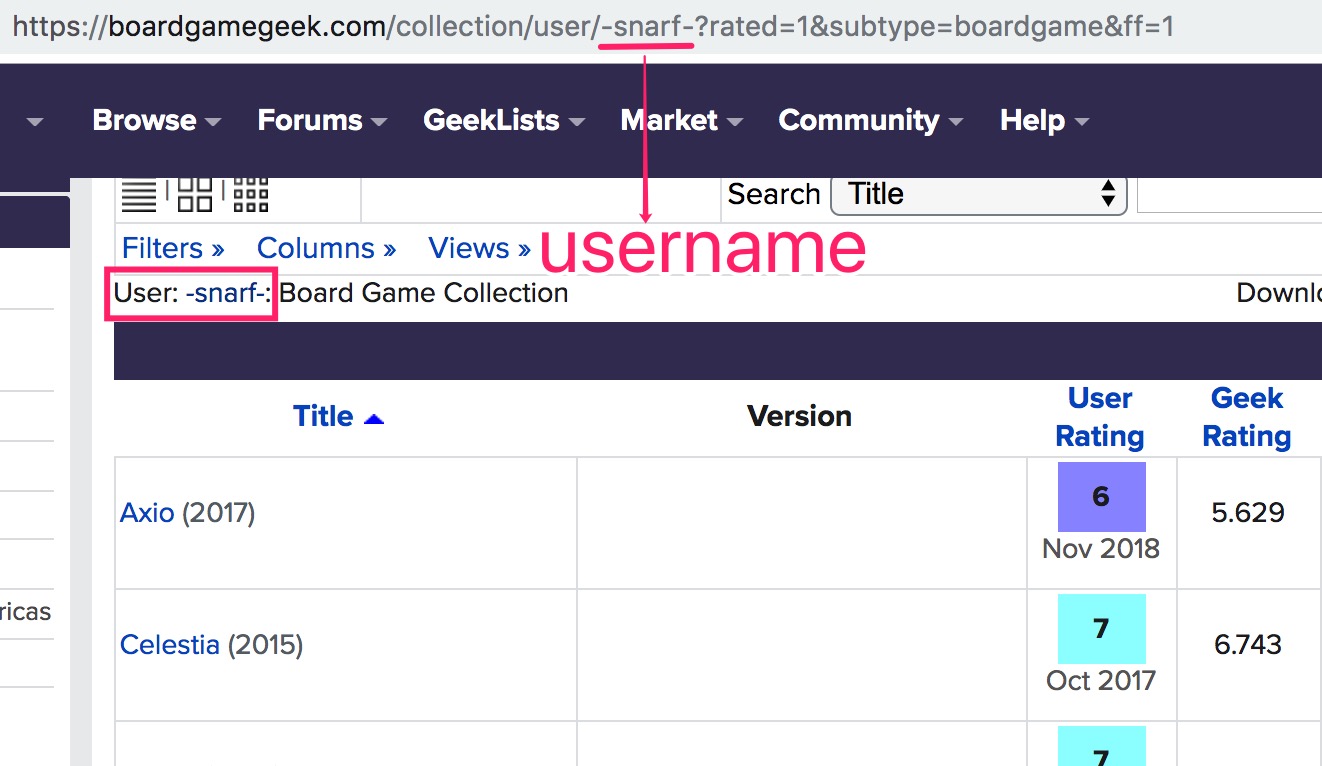Open the Search field Title dropdown
1322x766 pixels.
(x=979, y=194)
